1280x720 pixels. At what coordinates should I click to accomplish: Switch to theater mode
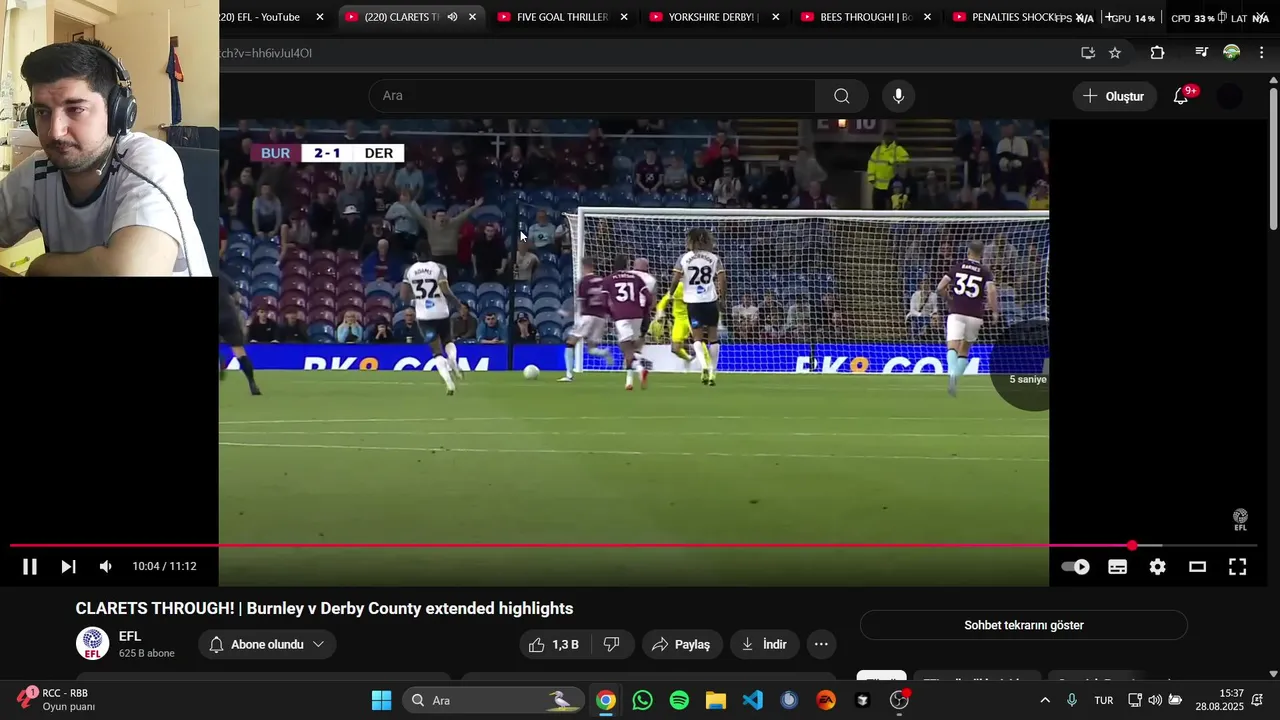[x=1197, y=567]
